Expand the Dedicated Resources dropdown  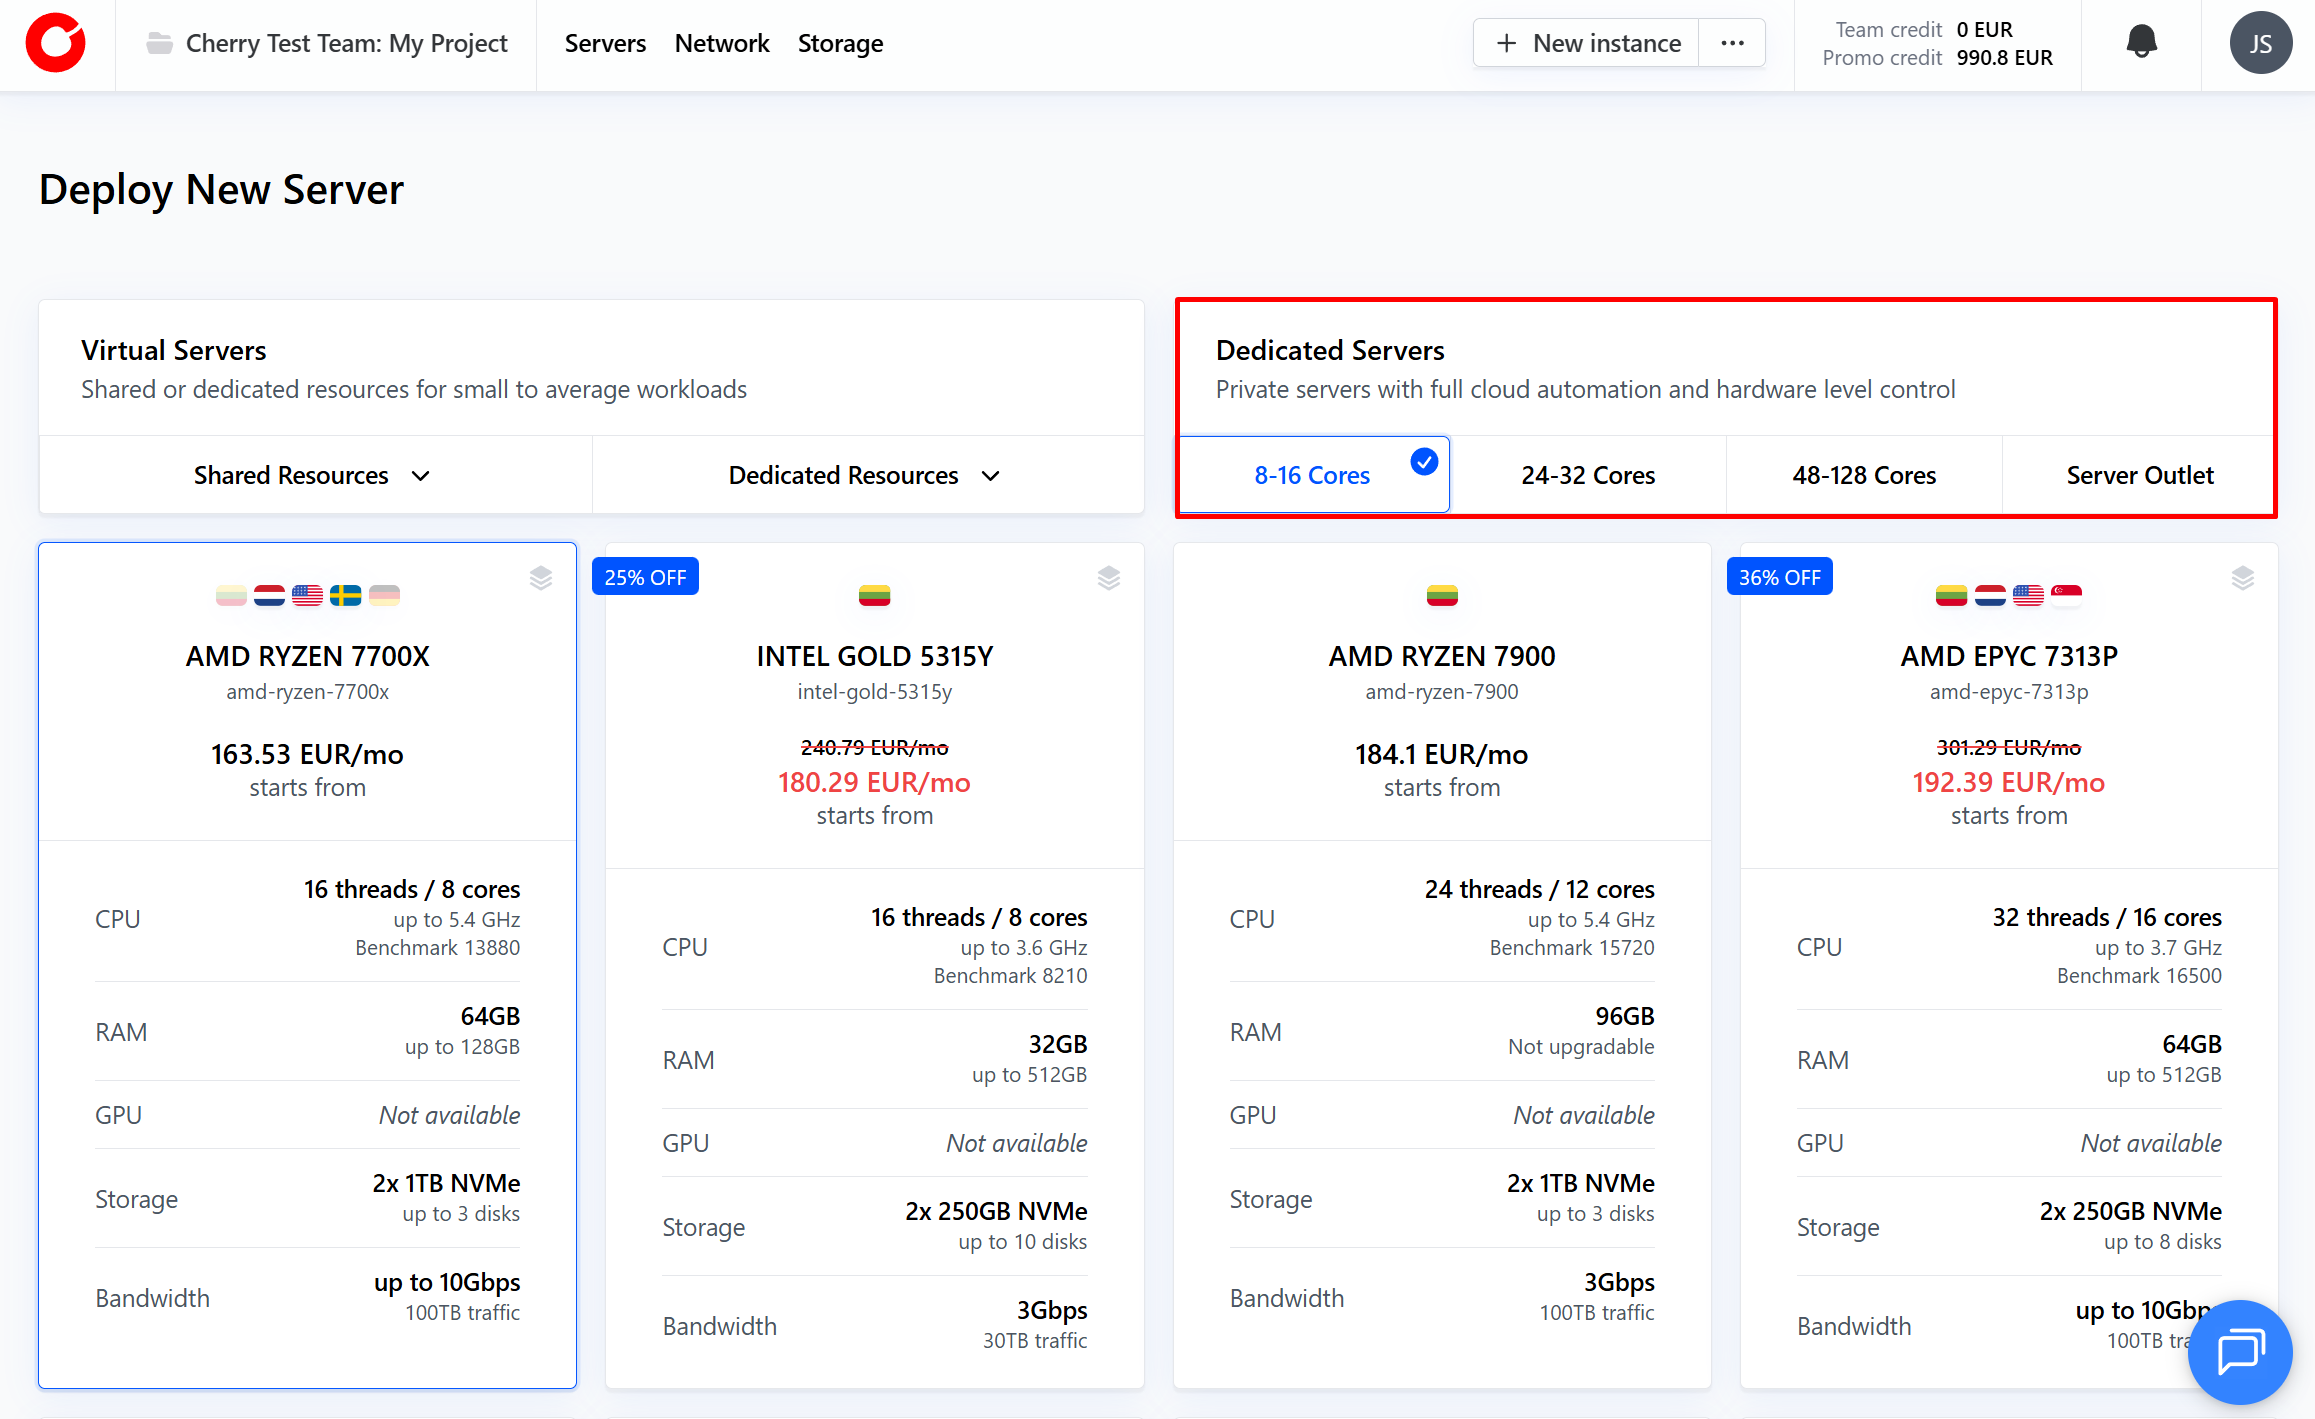[x=866, y=475]
